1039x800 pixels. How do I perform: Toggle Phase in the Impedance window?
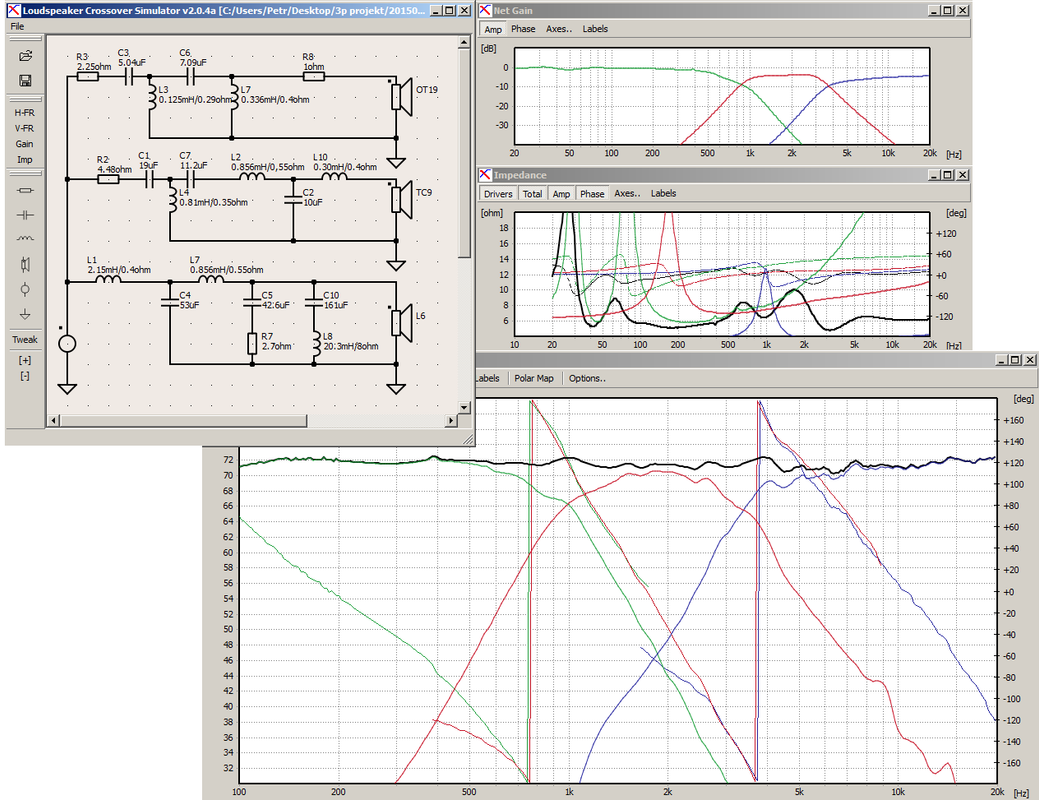pyautogui.click(x=592, y=194)
